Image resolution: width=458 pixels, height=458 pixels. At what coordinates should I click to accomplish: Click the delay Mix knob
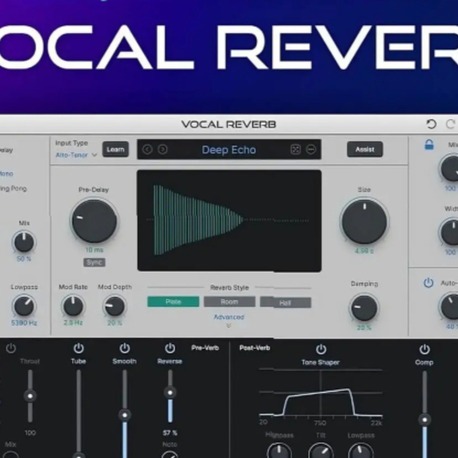point(24,242)
